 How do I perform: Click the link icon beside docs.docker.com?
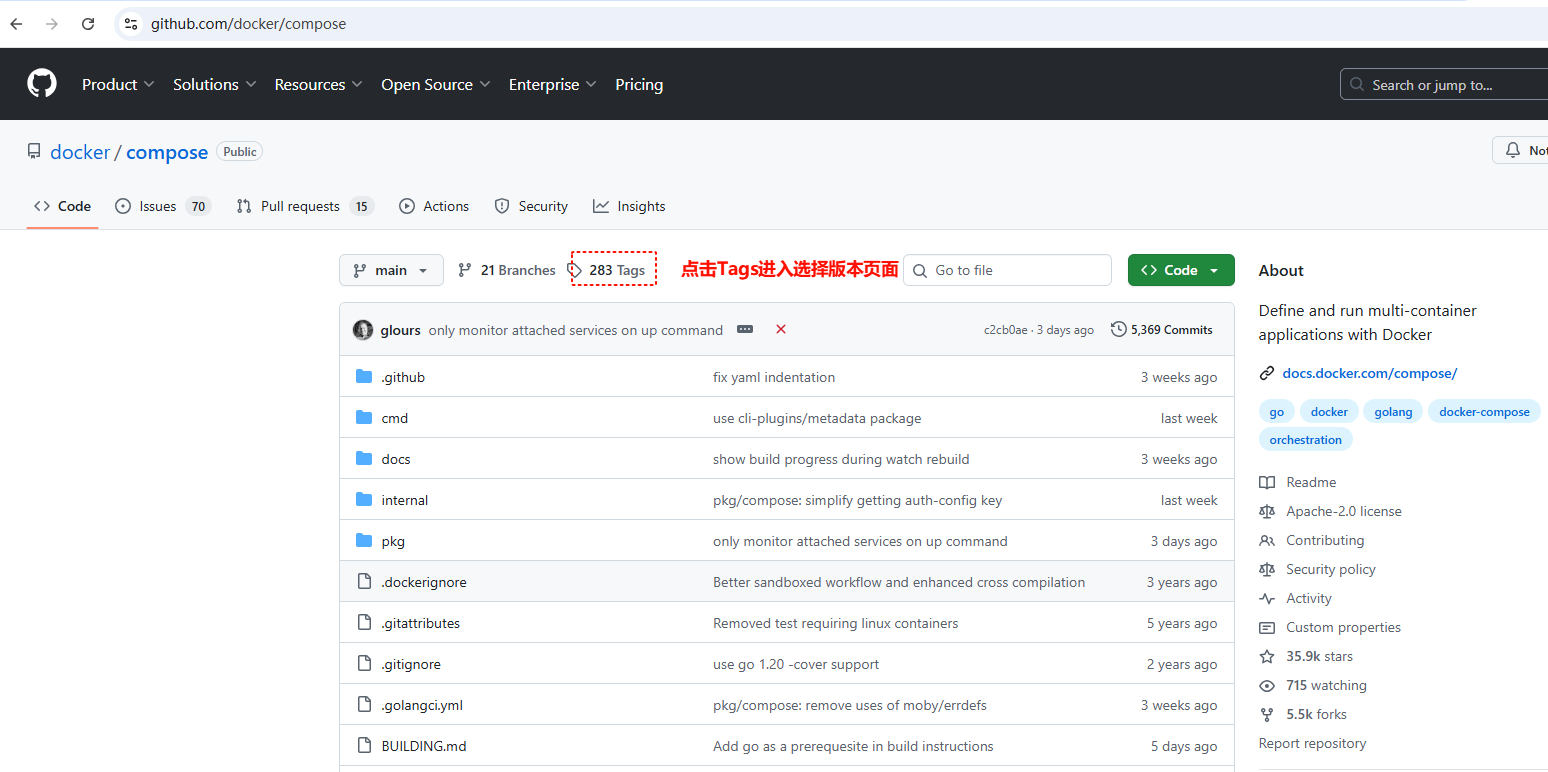click(1267, 373)
